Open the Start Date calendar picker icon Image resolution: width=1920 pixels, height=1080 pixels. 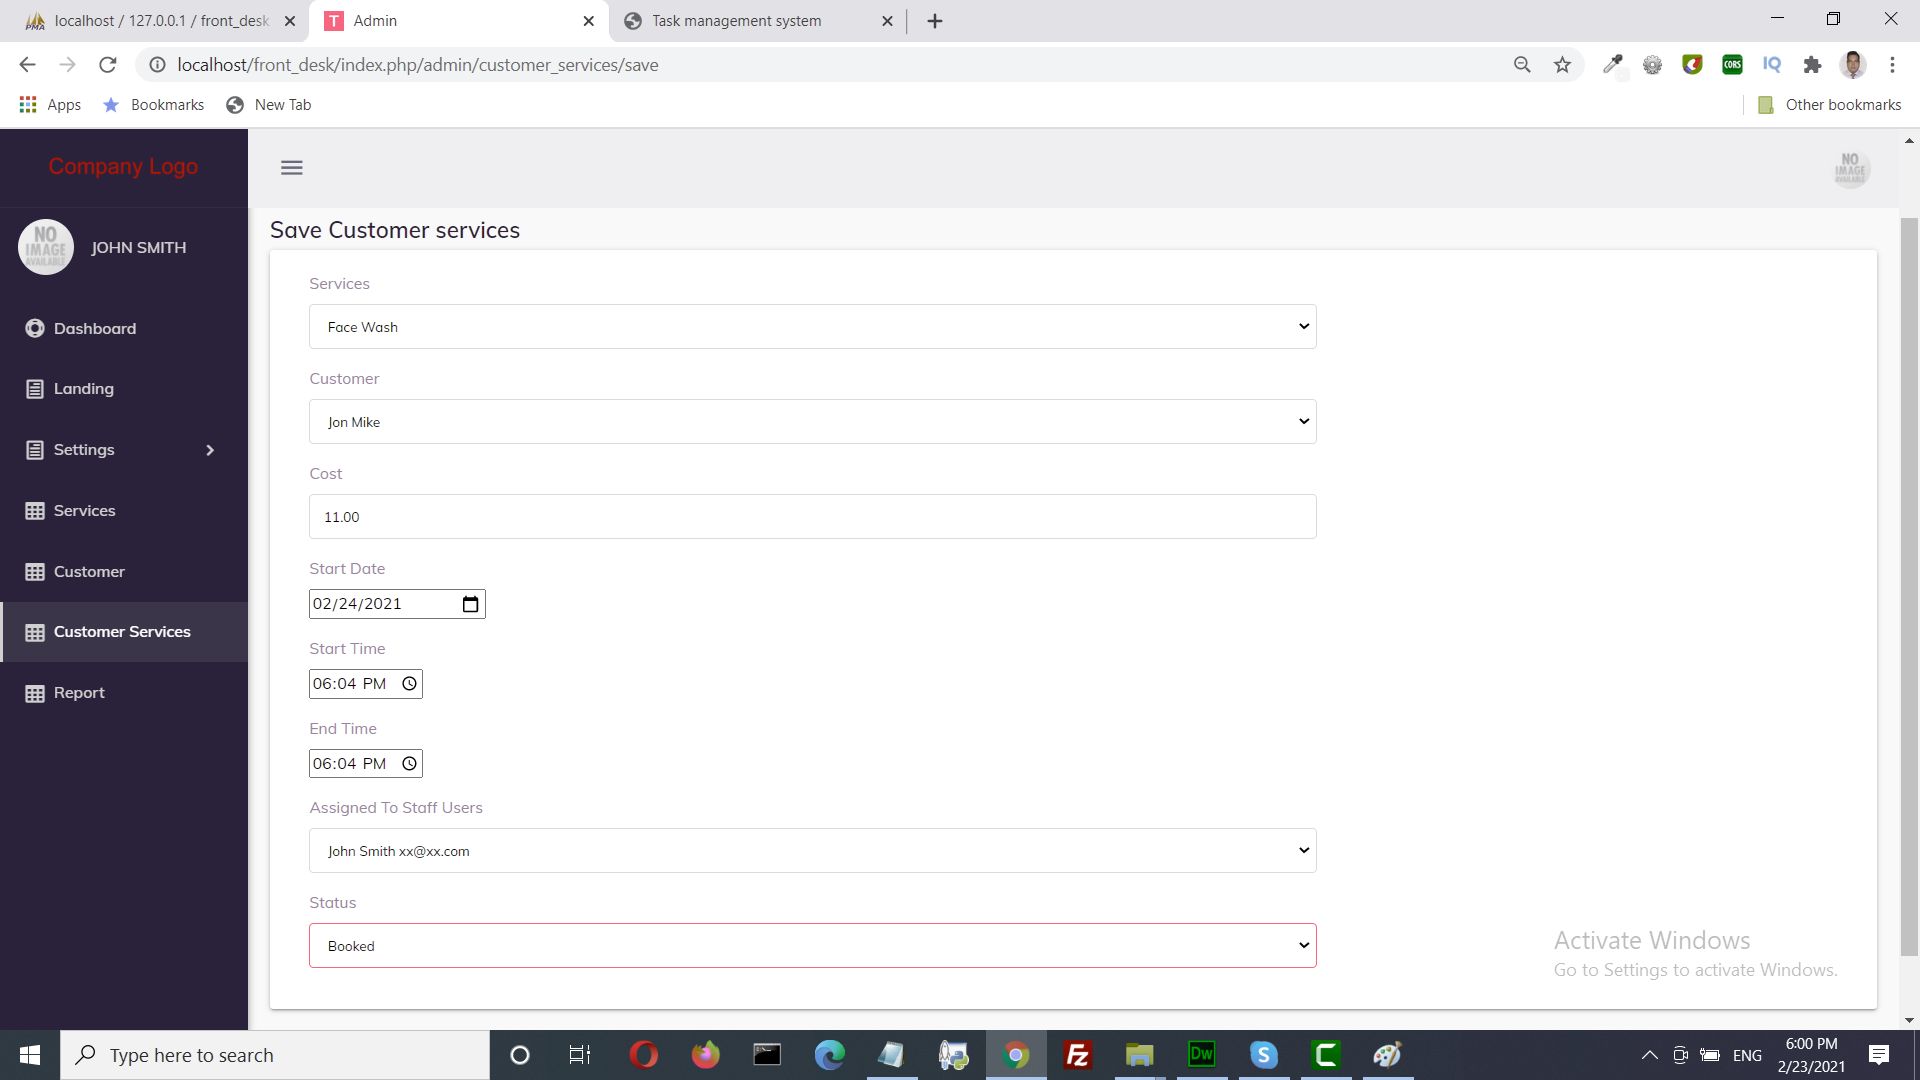pyautogui.click(x=471, y=604)
